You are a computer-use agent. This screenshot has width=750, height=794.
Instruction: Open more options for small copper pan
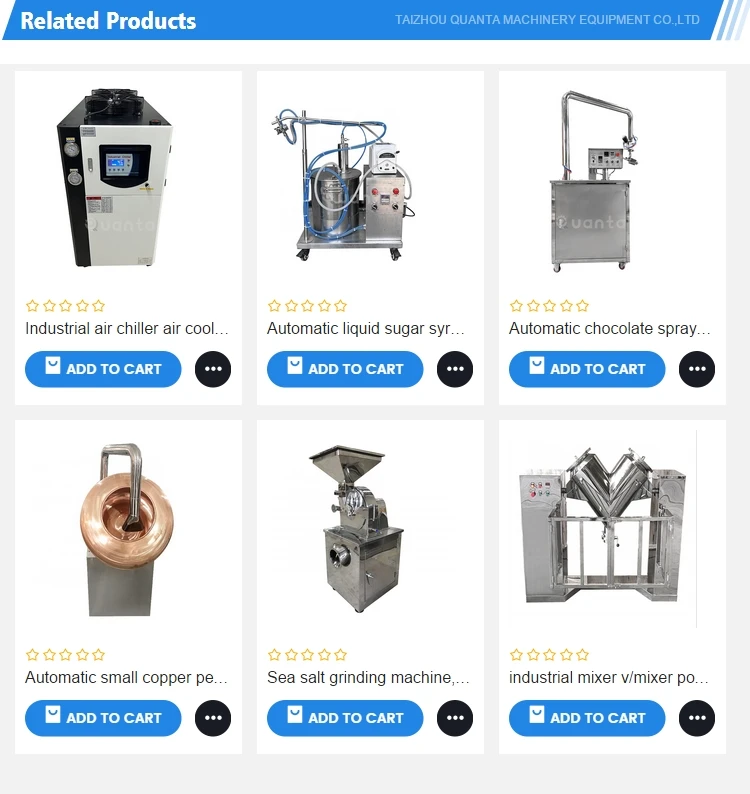tap(213, 718)
